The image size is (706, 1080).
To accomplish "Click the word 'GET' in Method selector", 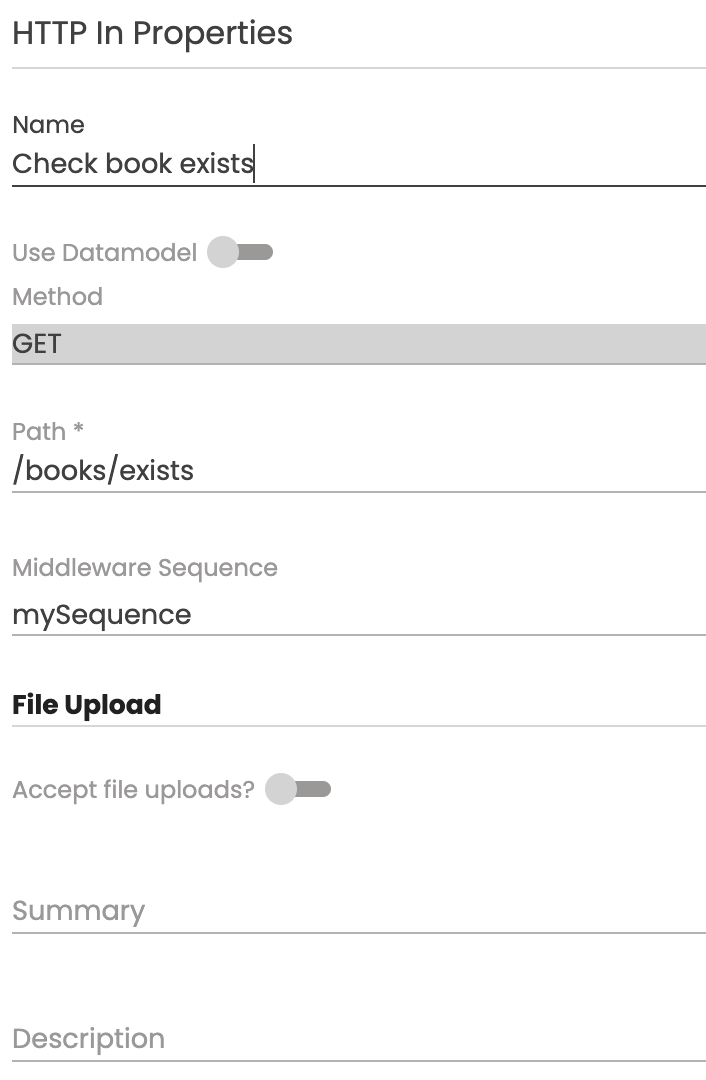I will click(37, 344).
